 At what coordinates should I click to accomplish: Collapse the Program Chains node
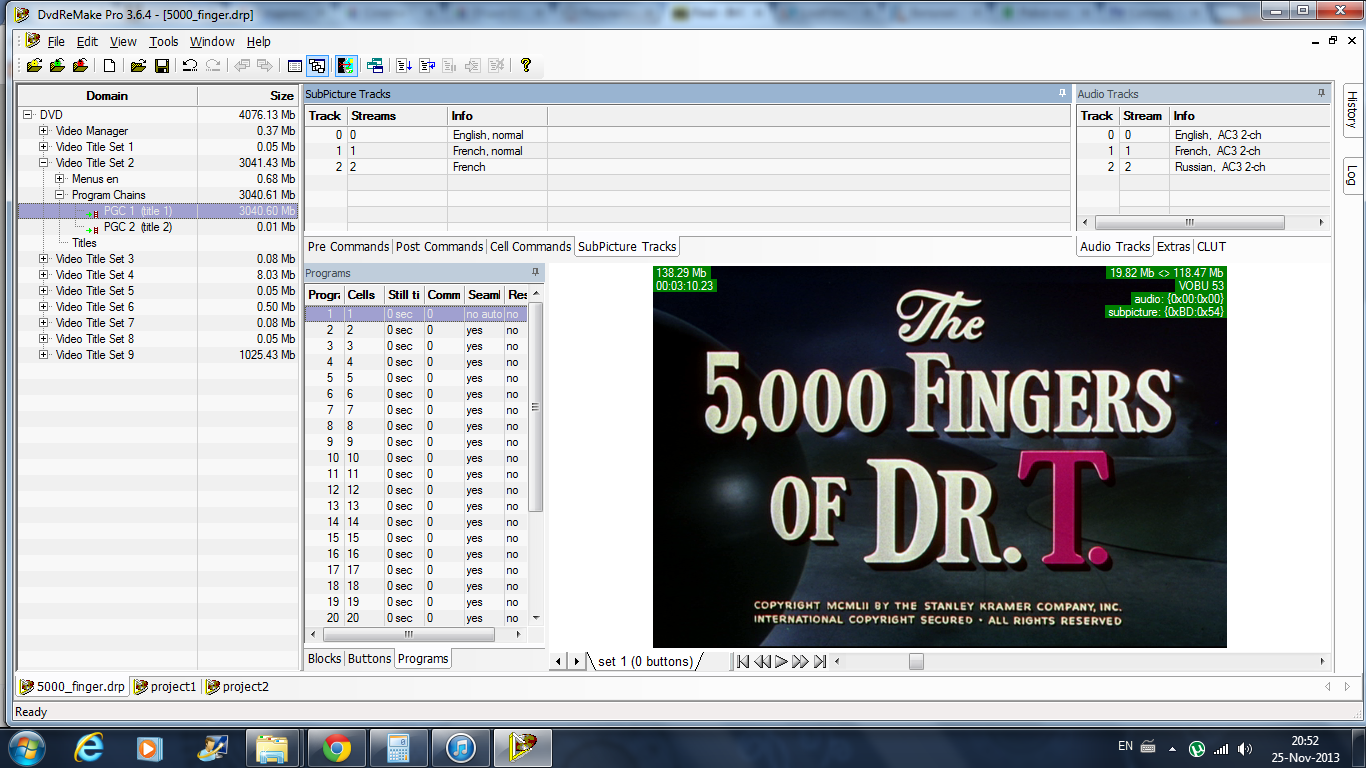60,195
